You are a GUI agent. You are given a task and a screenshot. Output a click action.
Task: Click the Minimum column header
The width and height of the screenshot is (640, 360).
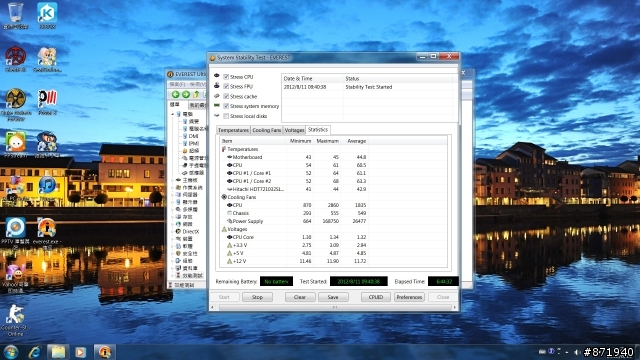(x=300, y=141)
